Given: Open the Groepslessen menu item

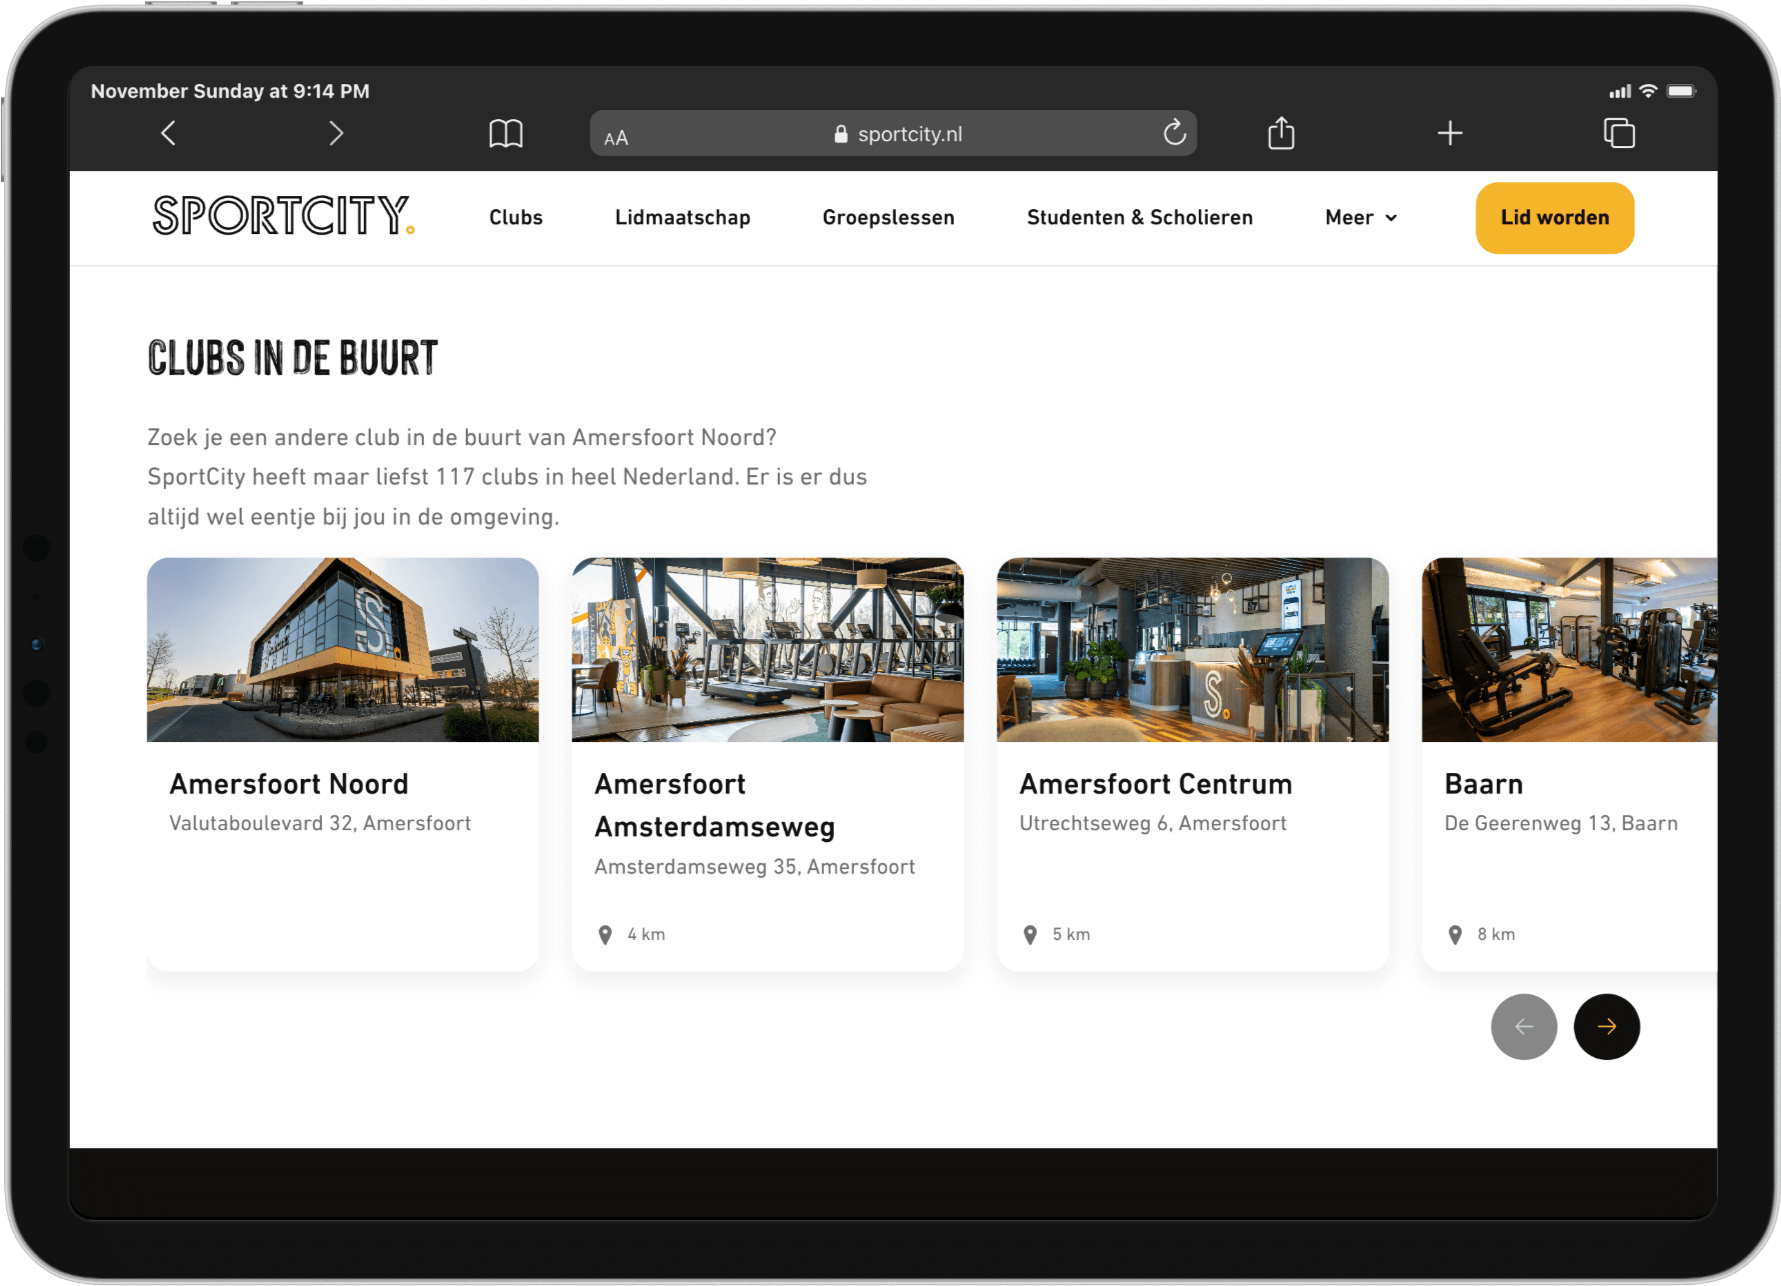Looking at the screenshot, I should tap(889, 218).
